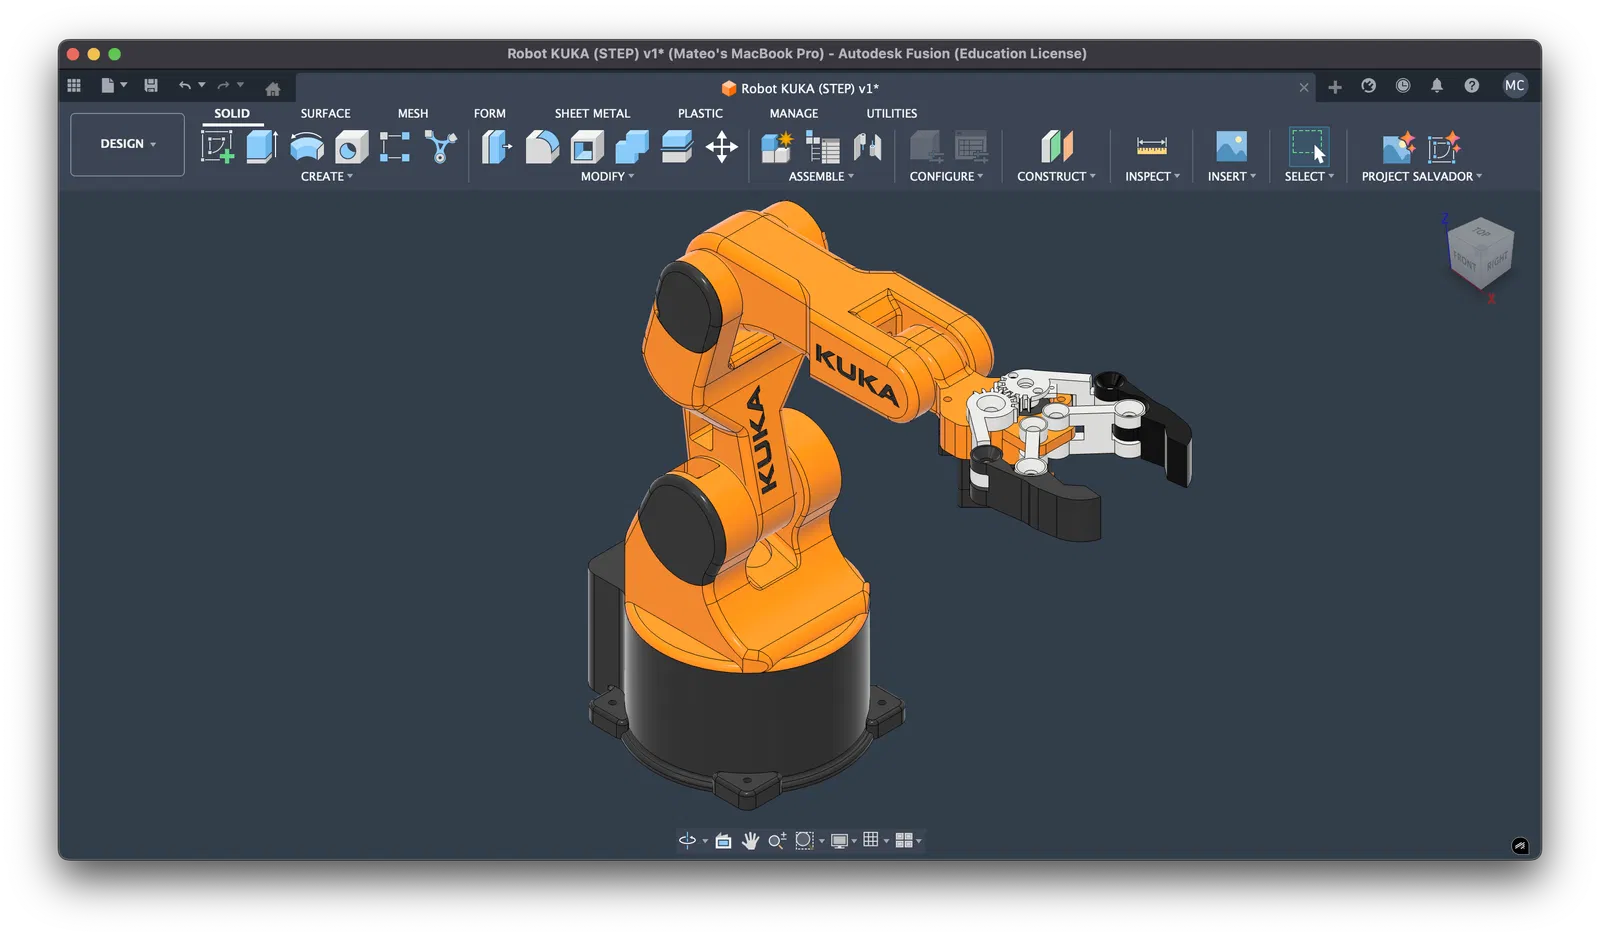
Task: Click the Pan hand tool
Action: pyautogui.click(x=750, y=841)
